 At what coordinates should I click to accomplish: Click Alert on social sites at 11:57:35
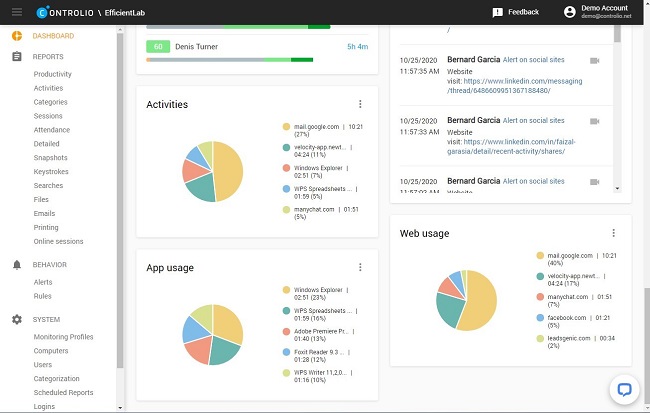[534, 60]
